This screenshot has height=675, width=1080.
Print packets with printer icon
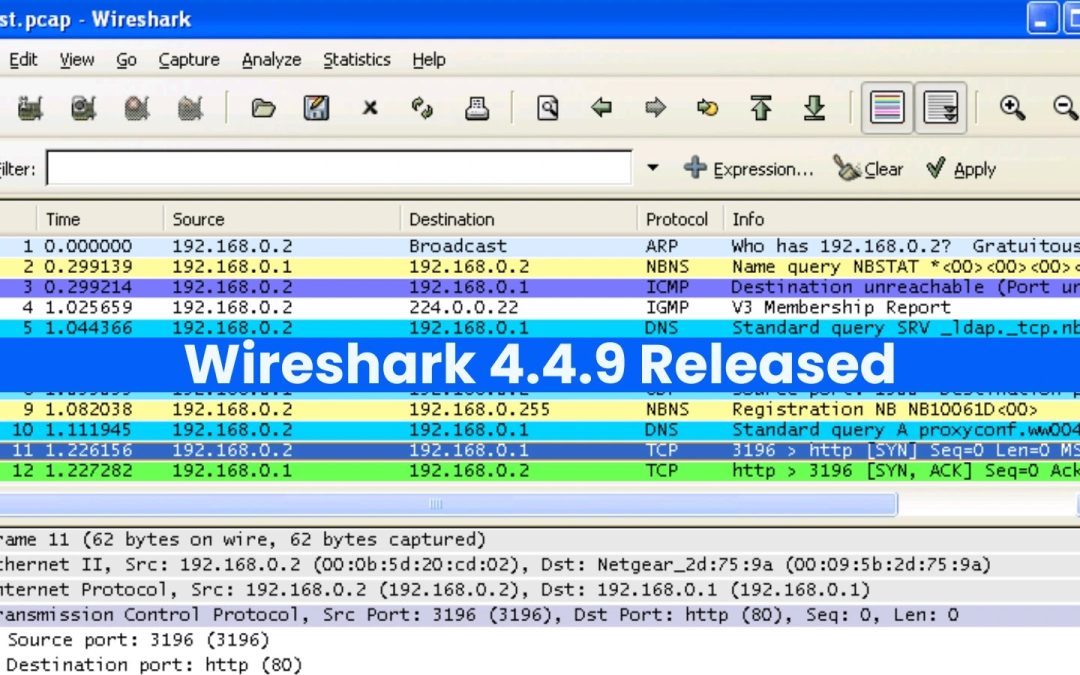tap(477, 107)
